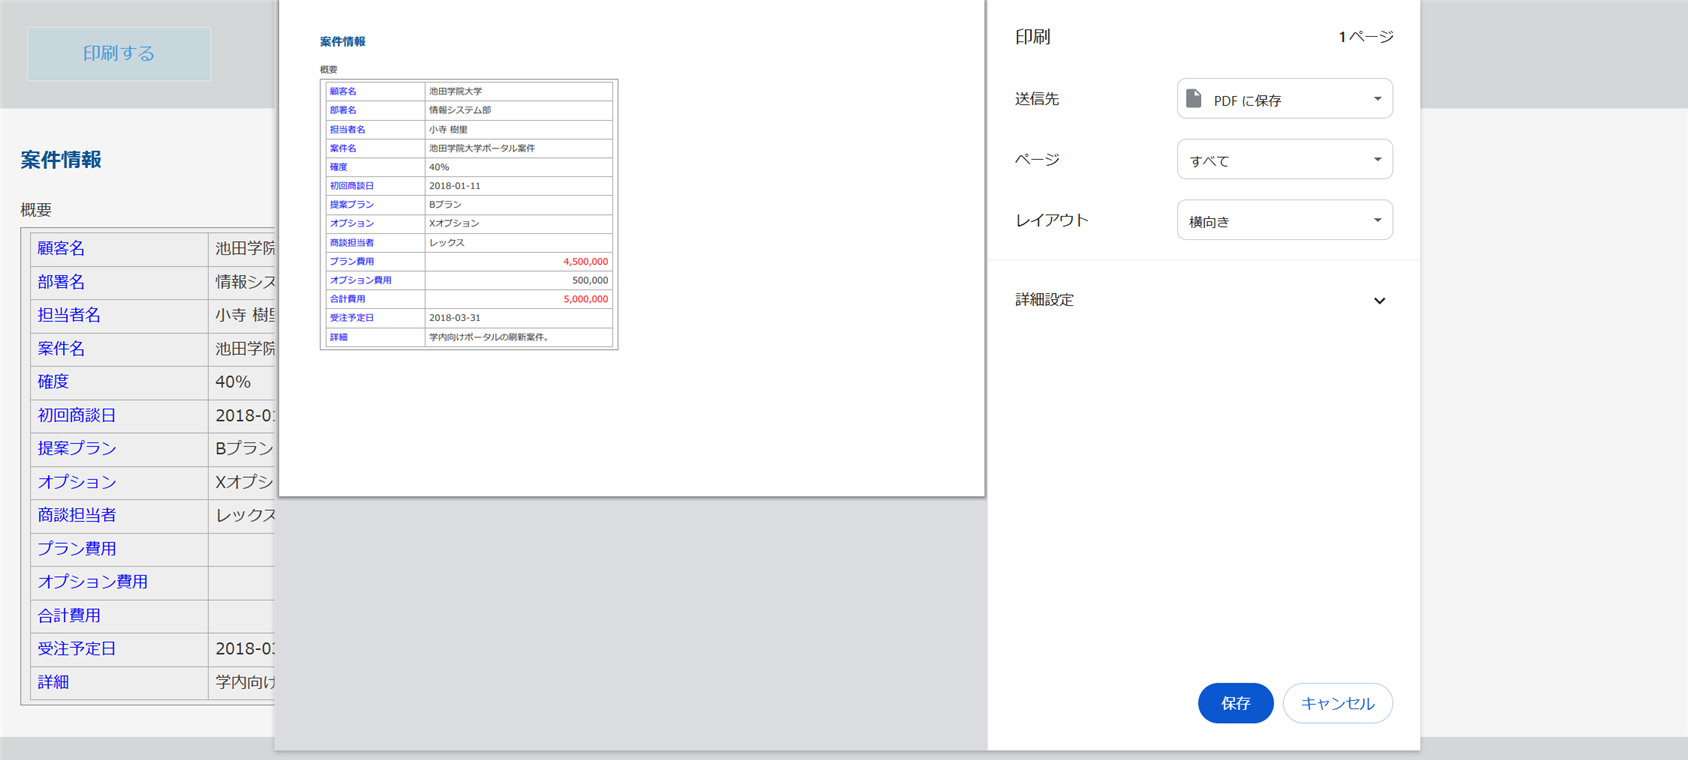Click the ページ label in print dialog
1688x760 pixels.
(x=1037, y=160)
